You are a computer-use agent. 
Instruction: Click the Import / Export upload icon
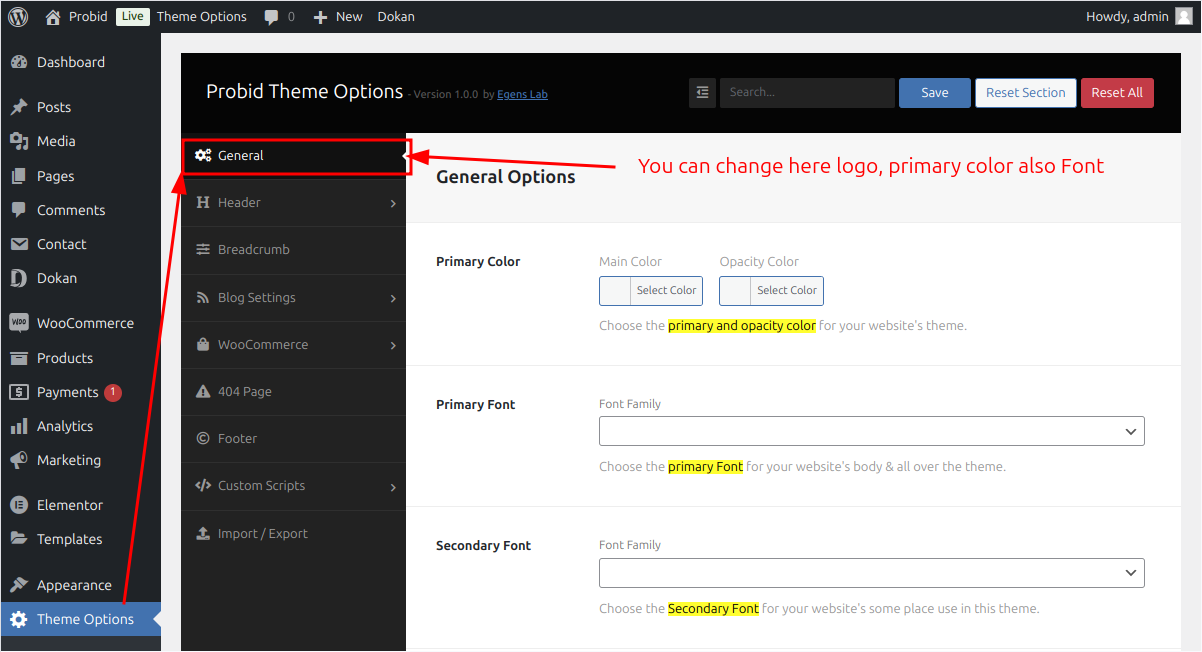click(203, 533)
